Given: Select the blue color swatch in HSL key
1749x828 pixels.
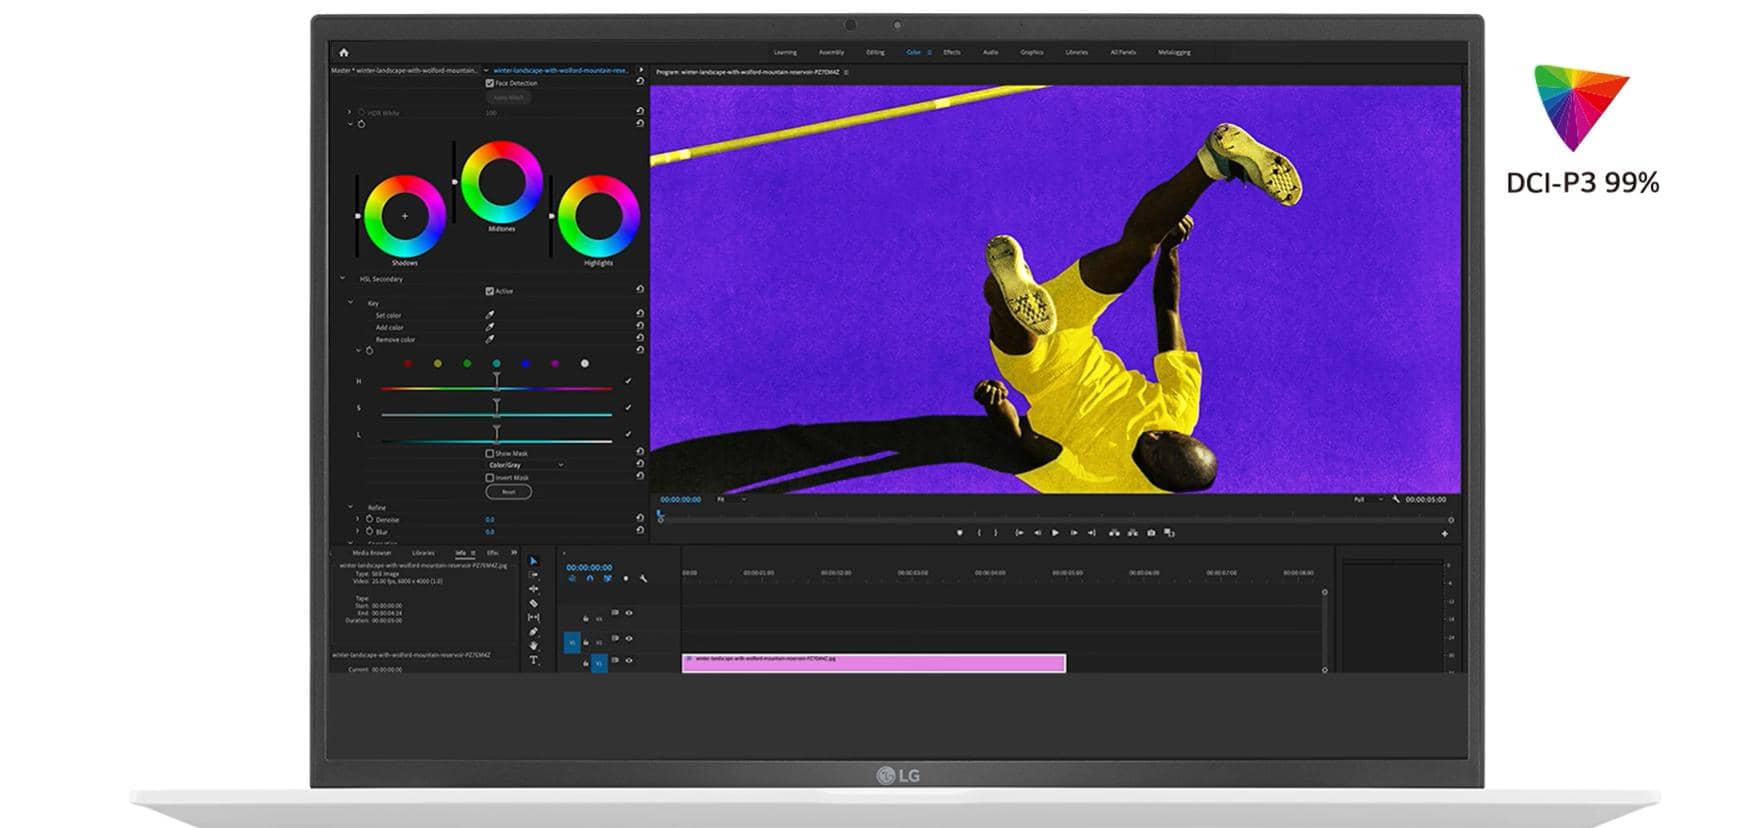Looking at the screenshot, I should [x=526, y=363].
